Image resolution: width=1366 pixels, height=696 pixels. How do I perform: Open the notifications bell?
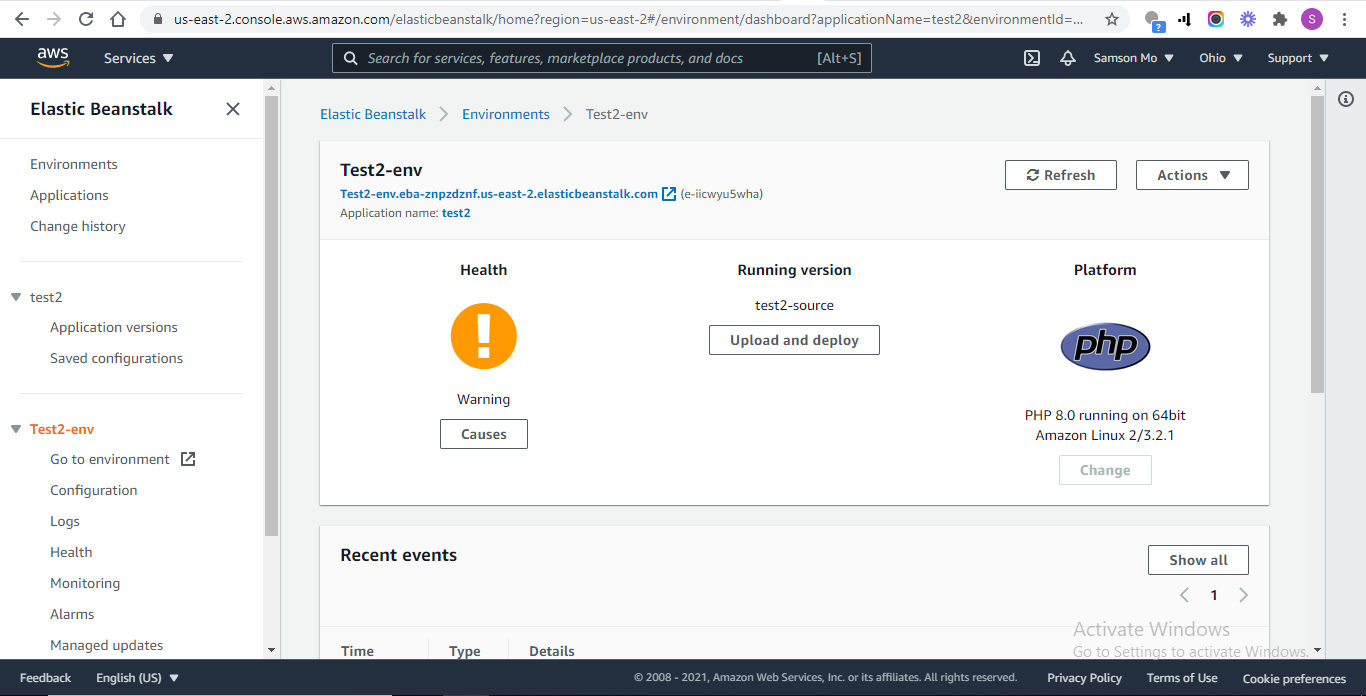[1067, 58]
